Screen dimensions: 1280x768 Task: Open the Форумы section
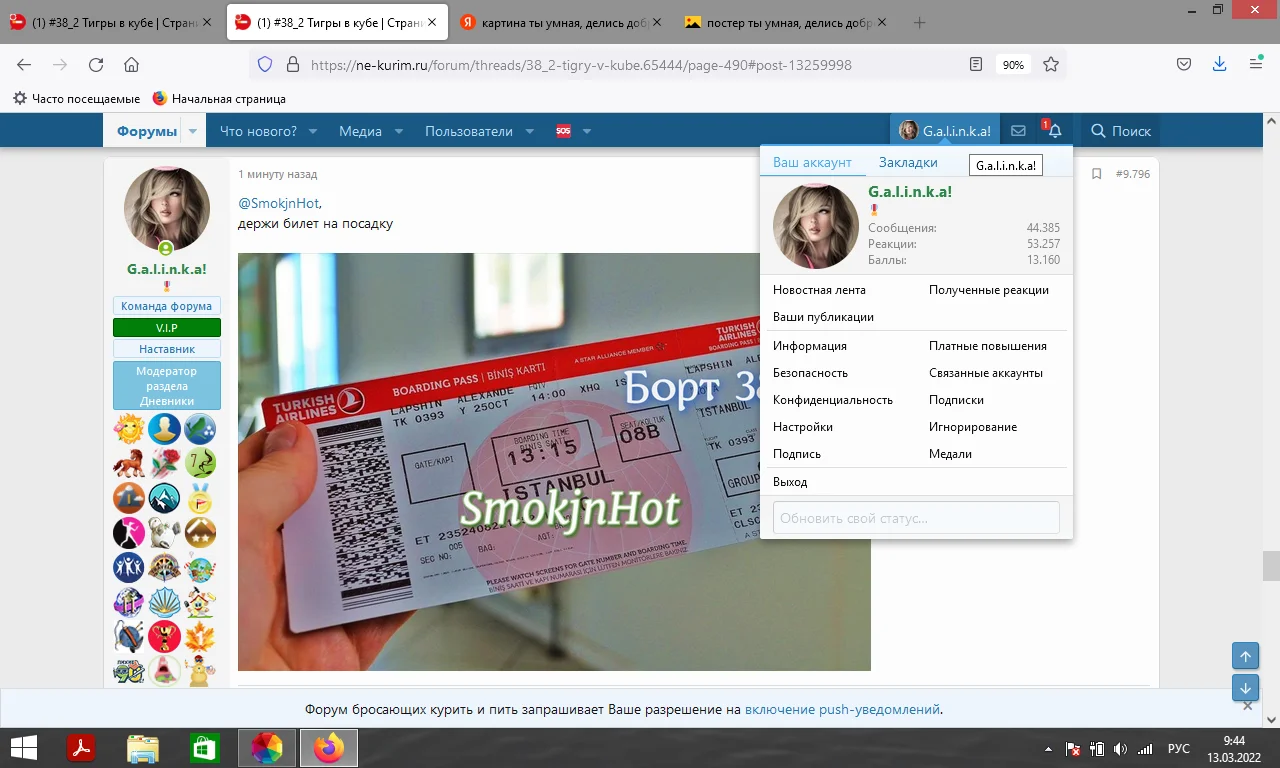pyautogui.click(x=146, y=131)
